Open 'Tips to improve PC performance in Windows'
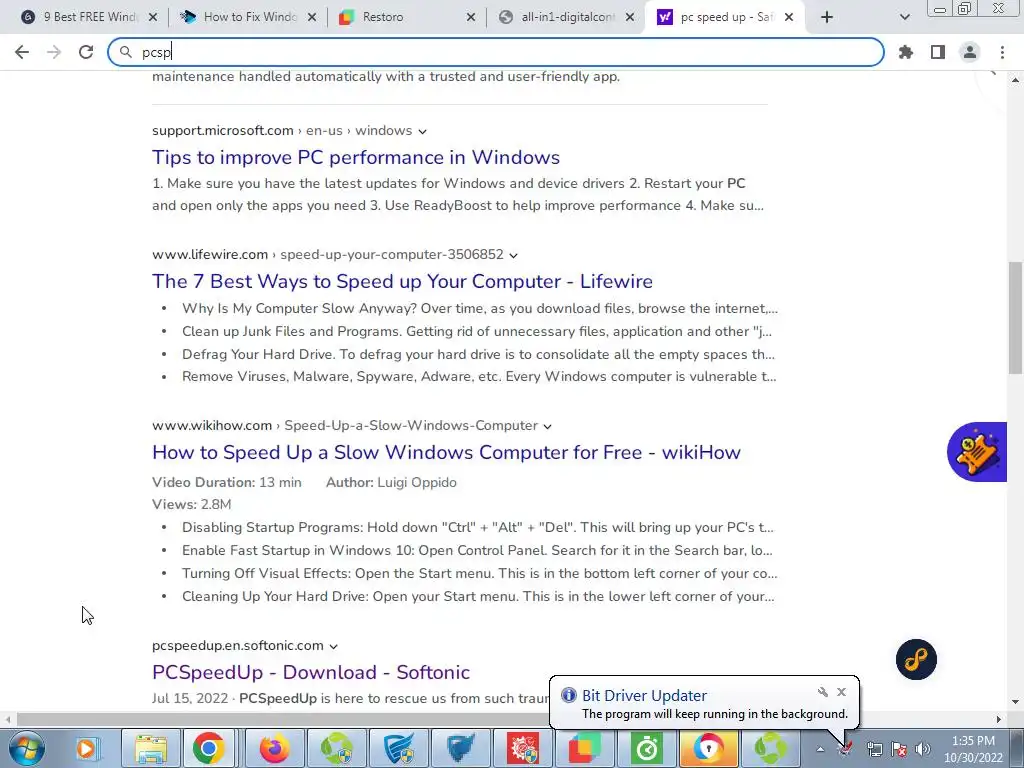Viewport: 1024px width, 768px height. (356, 157)
